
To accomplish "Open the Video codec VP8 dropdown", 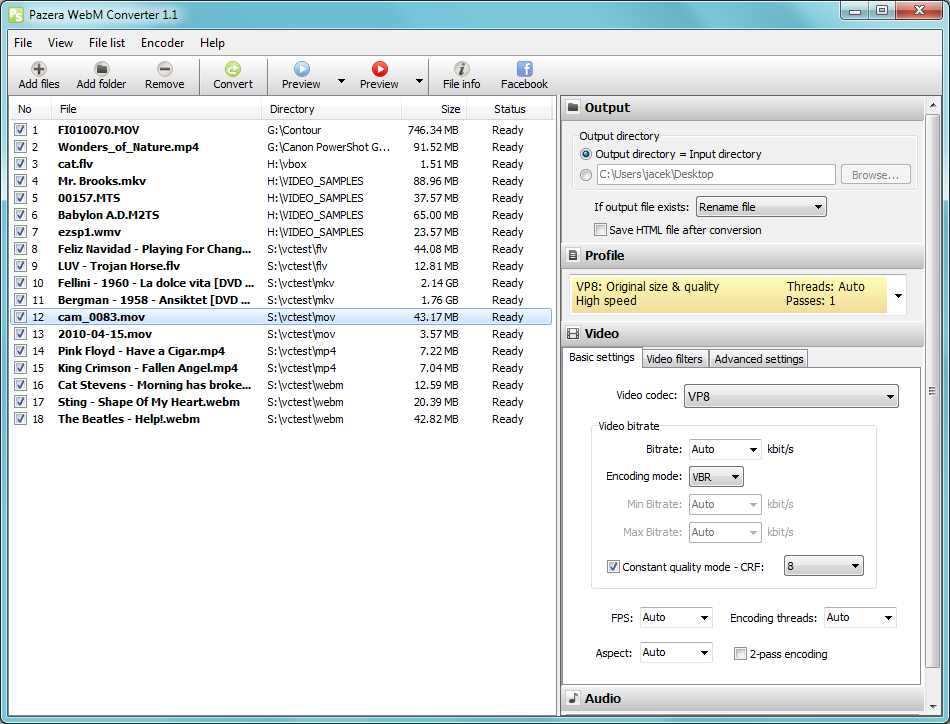I will 791,396.
